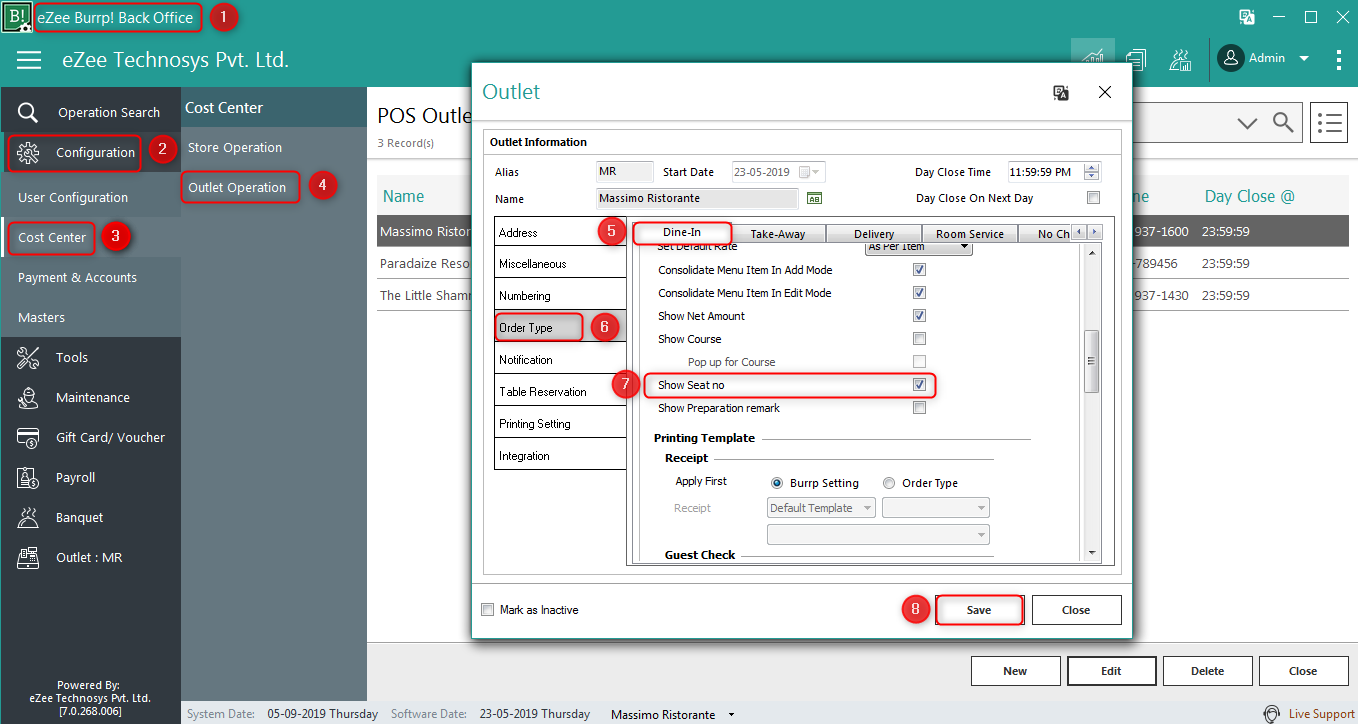Click the translate icon in Outlet dialog
1358x724 pixels.
click(1061, 92)
